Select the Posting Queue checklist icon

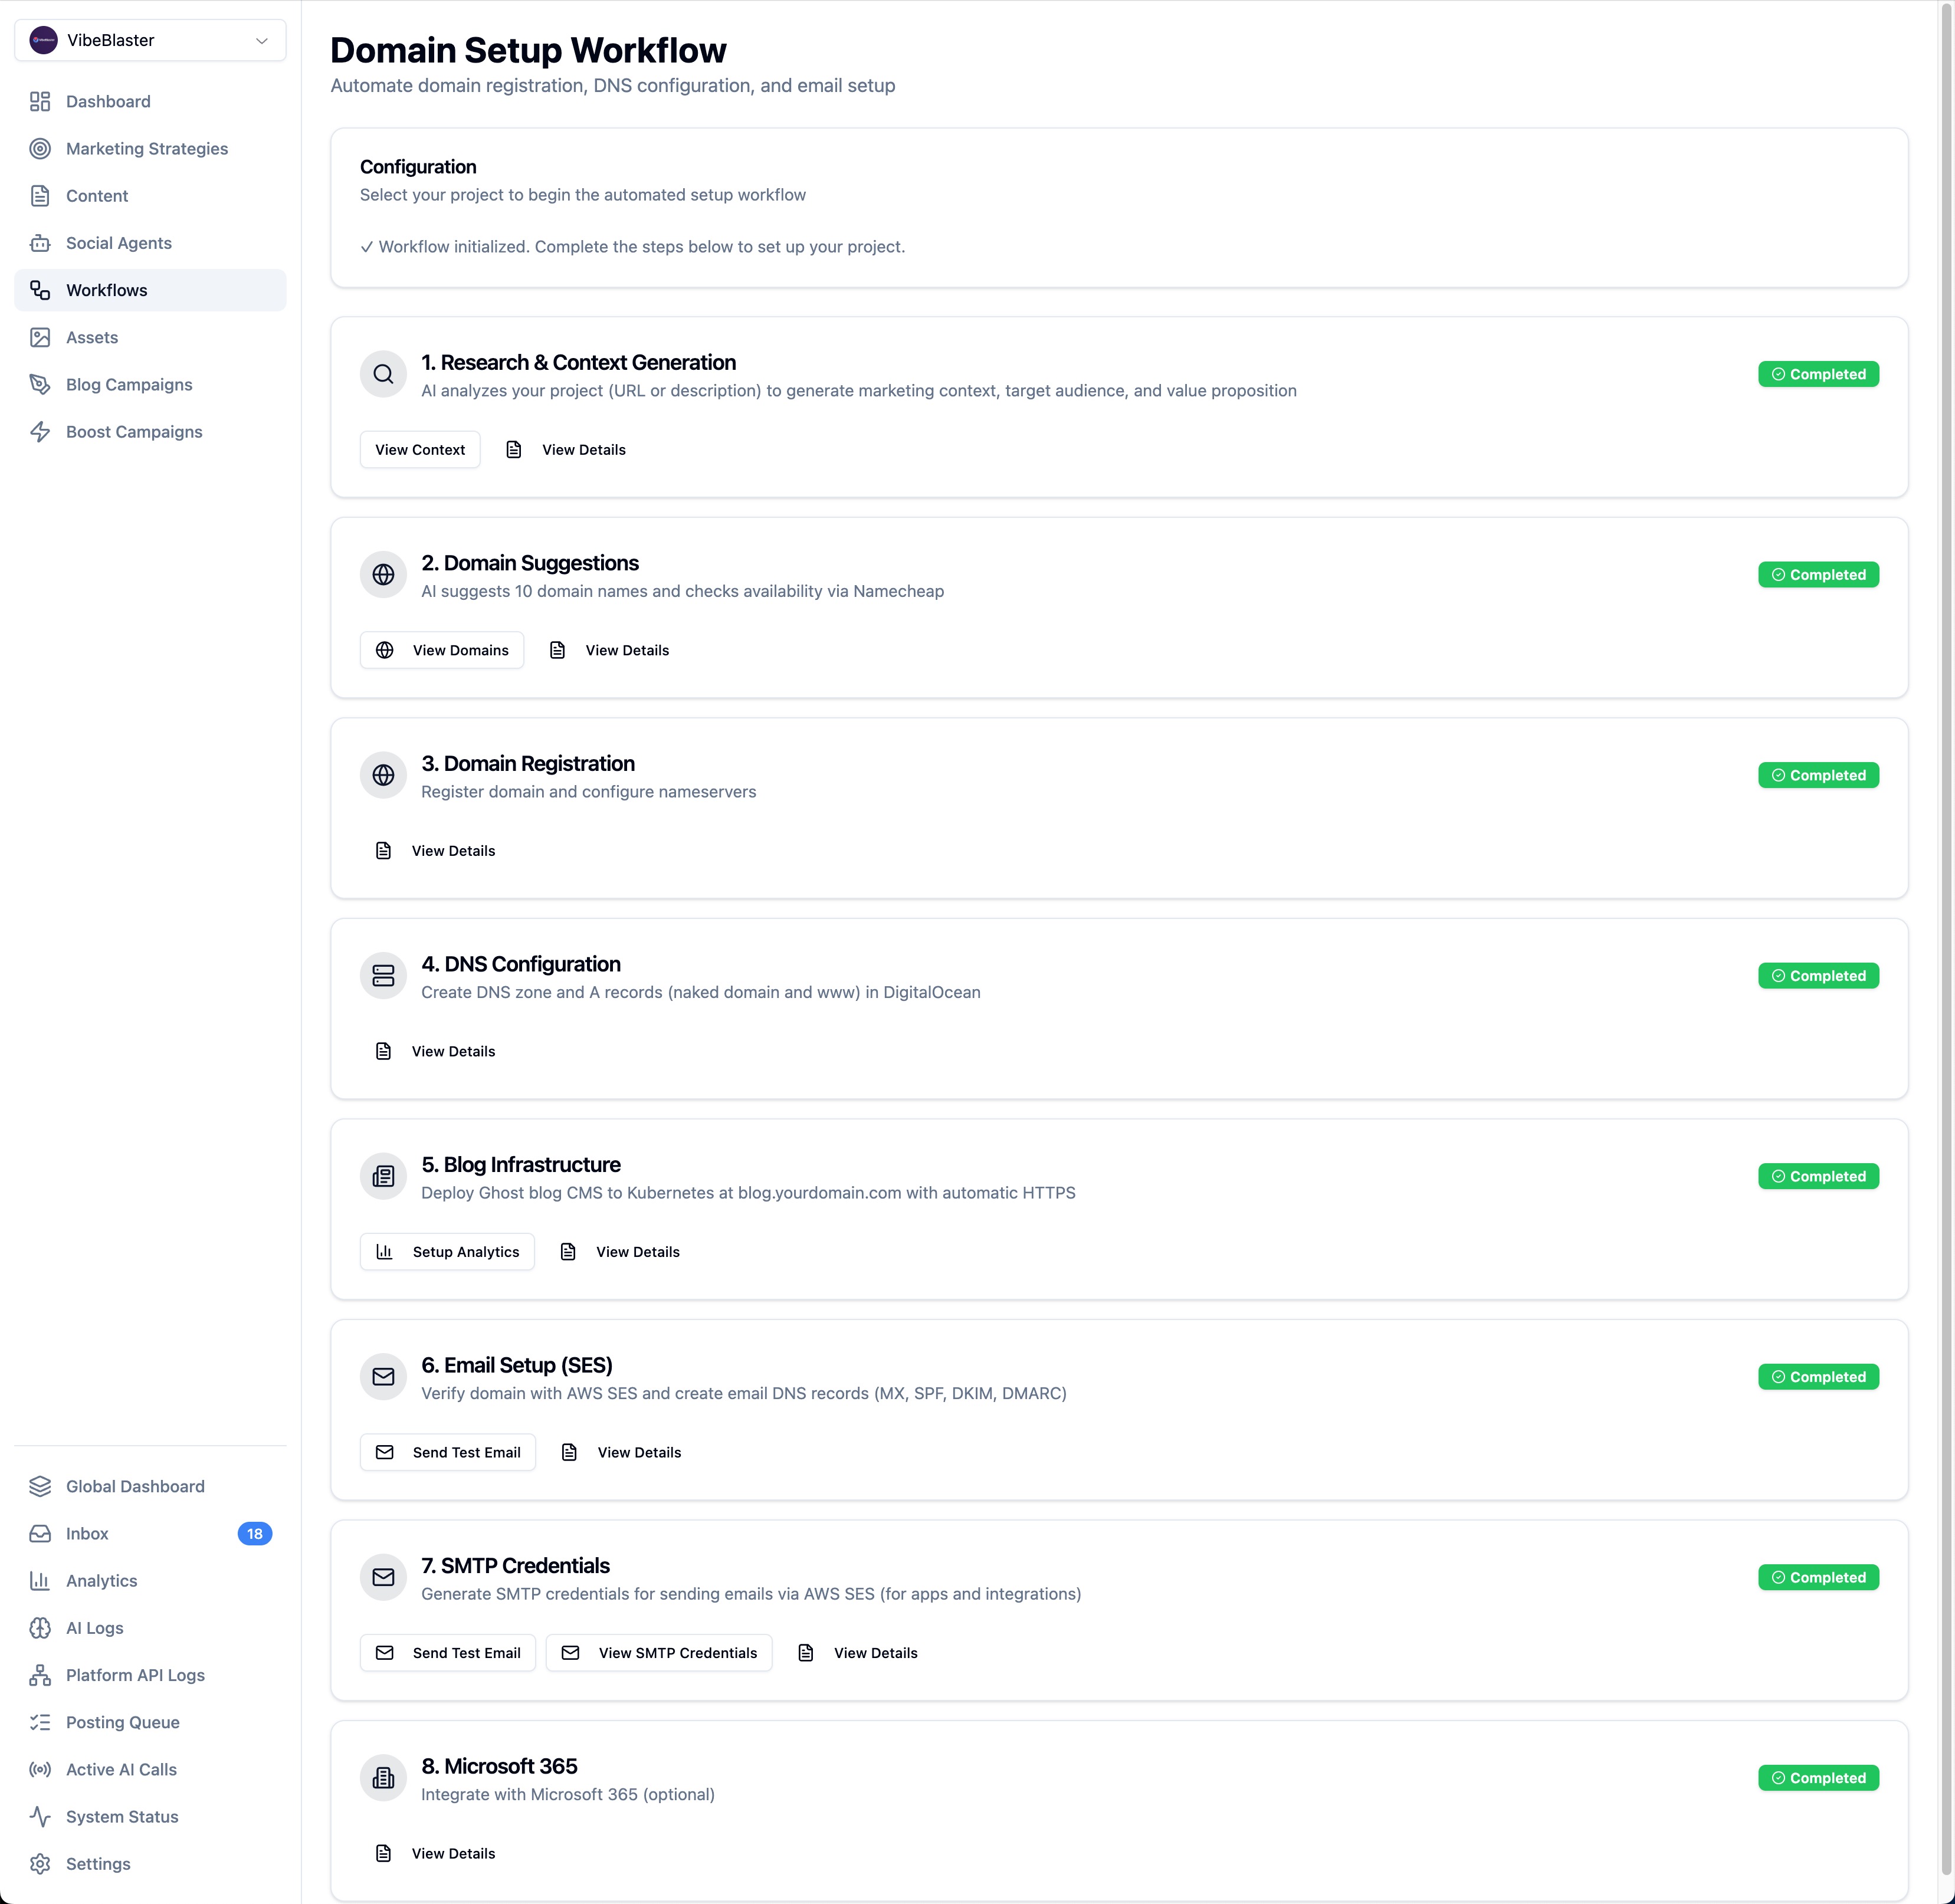[40, 1722]
